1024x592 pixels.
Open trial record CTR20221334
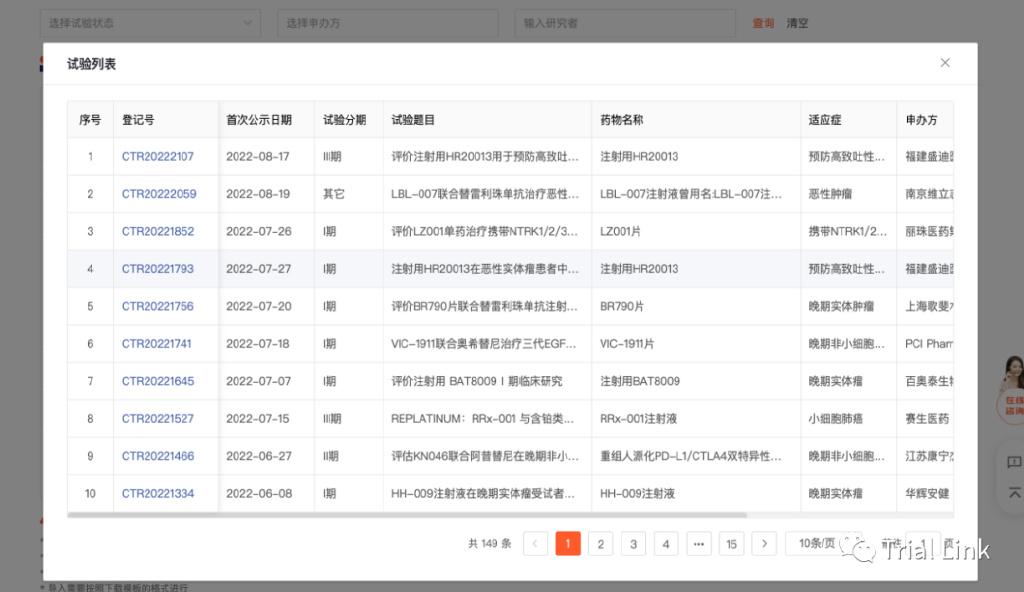(x=158, y=493)
